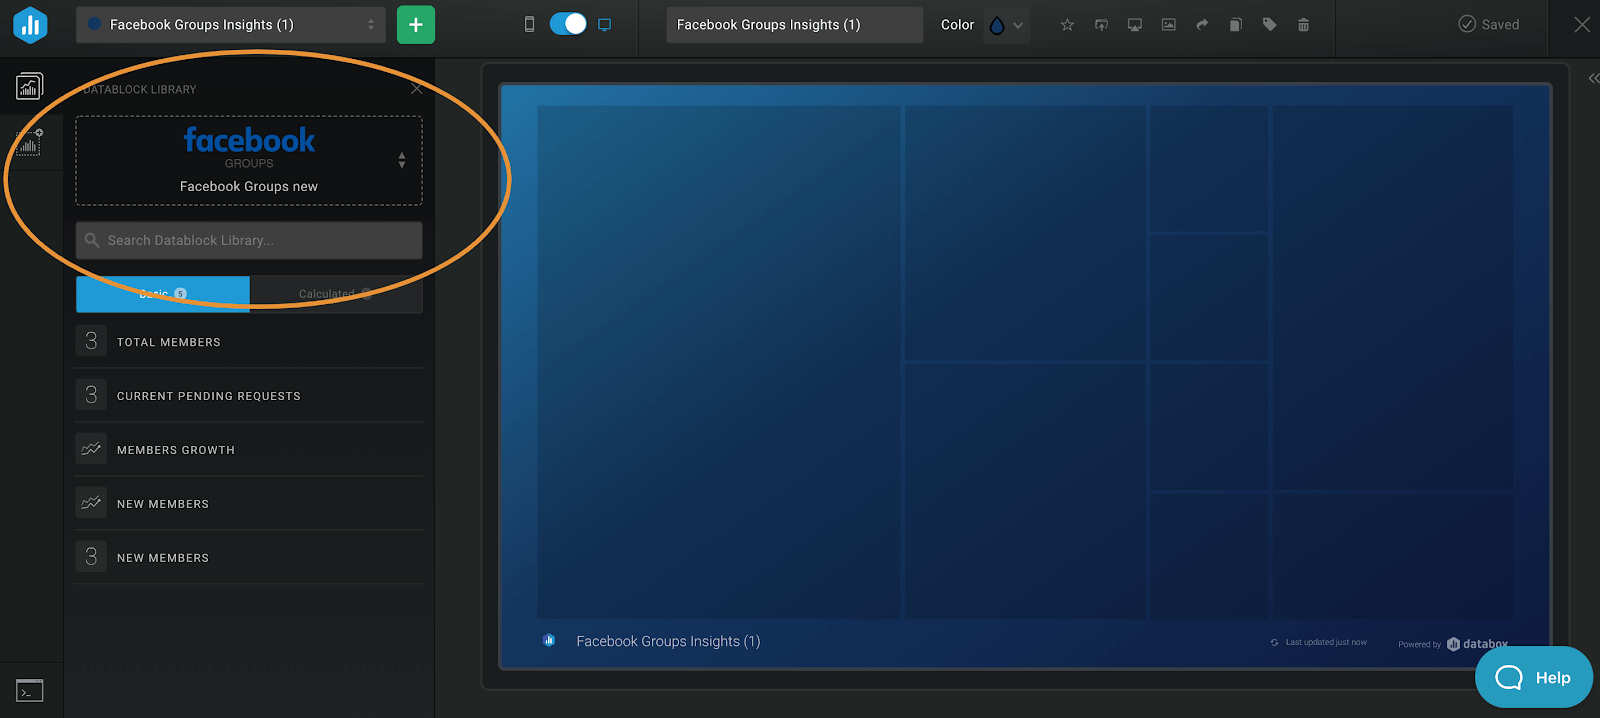
Task: Open the Color theme picker
Action: pyautogui.click(x=1005, y=25)
